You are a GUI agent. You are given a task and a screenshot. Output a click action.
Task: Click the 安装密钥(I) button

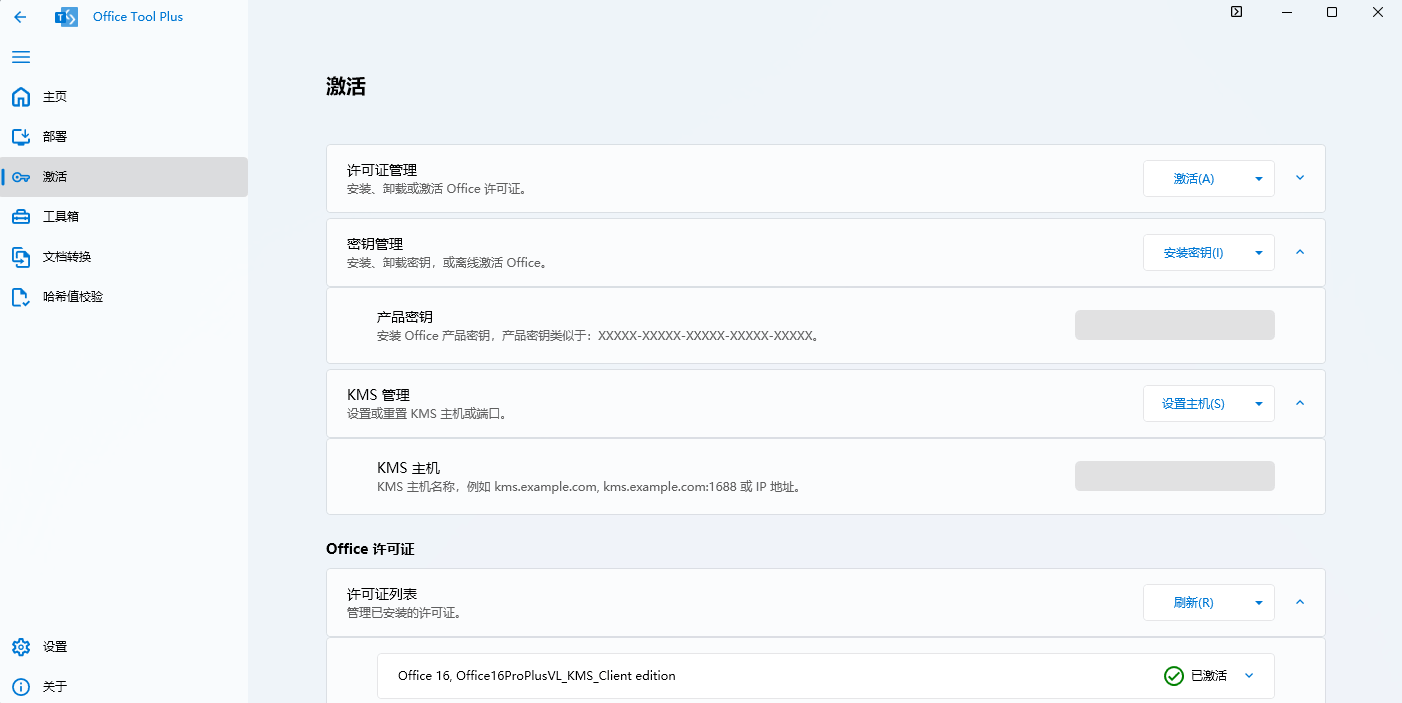(1193, 253)
